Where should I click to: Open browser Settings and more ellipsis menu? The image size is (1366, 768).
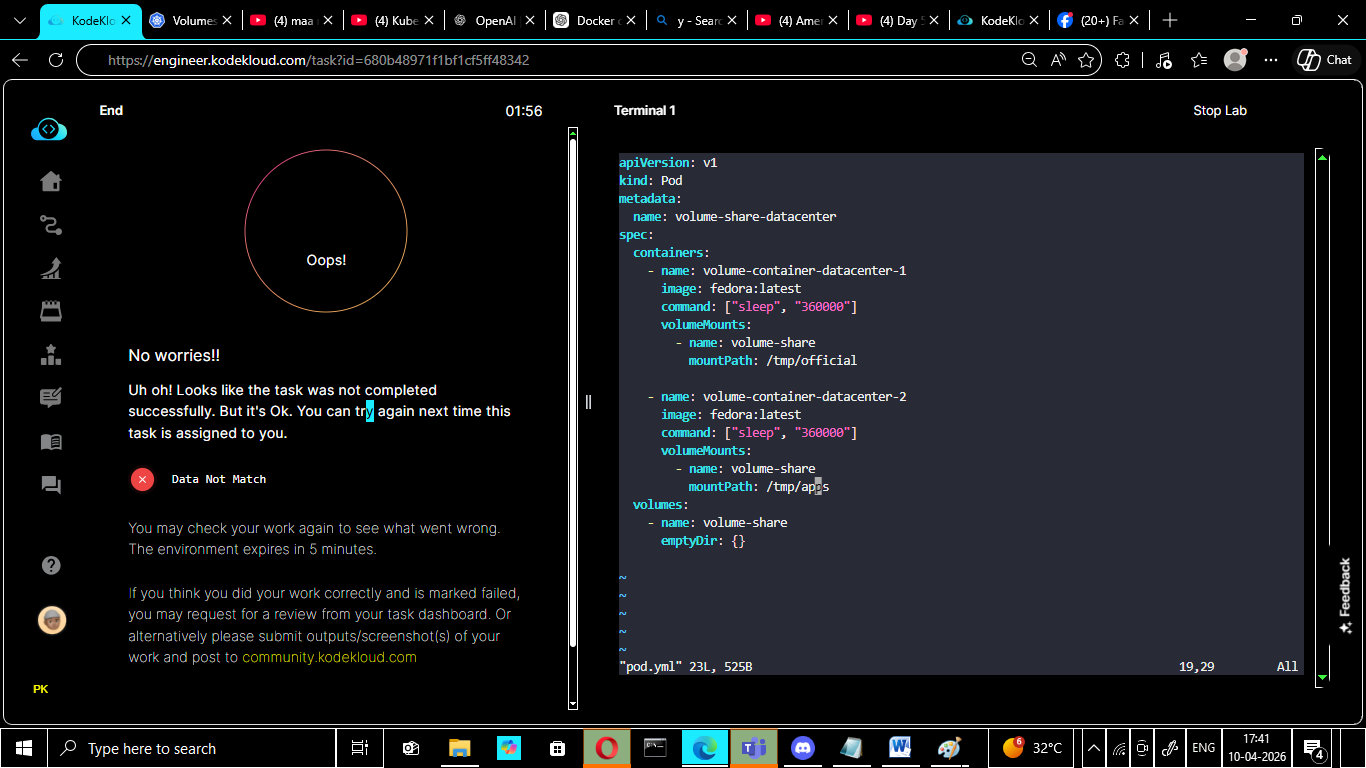point(1271,60)
